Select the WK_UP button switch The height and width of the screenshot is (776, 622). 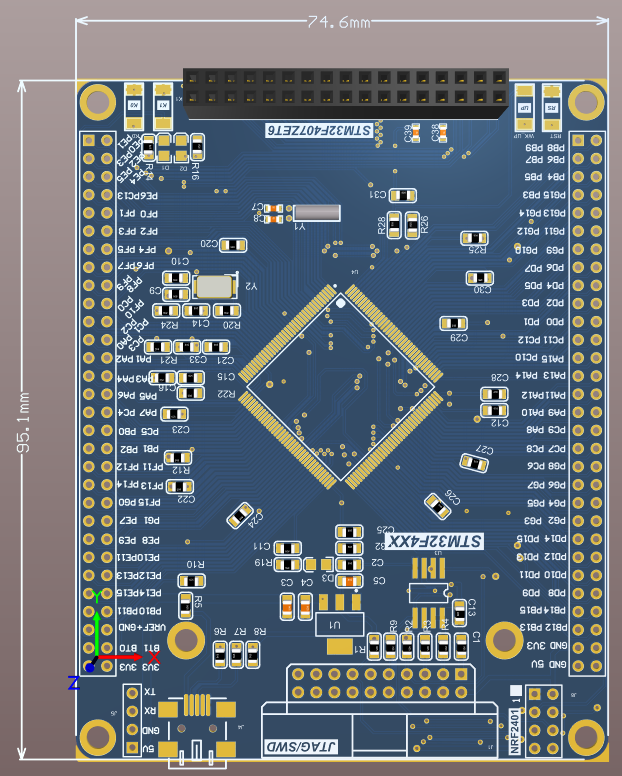click(x=525, y=107)
